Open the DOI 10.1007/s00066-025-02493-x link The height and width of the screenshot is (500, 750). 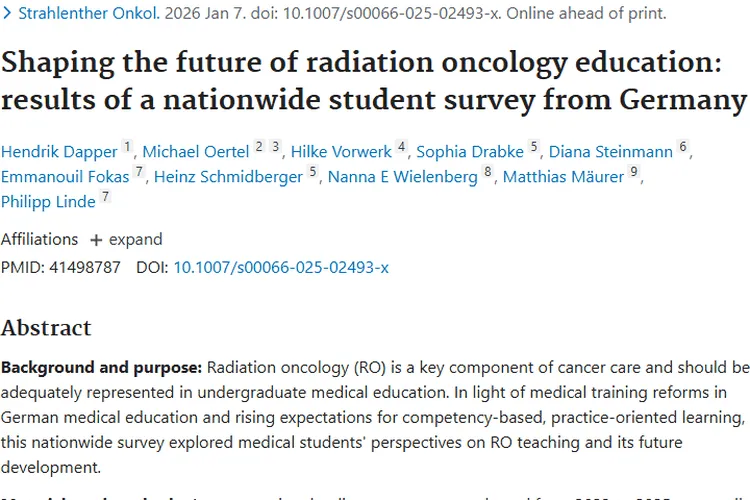pyautogui.click(x=281, y=267)
